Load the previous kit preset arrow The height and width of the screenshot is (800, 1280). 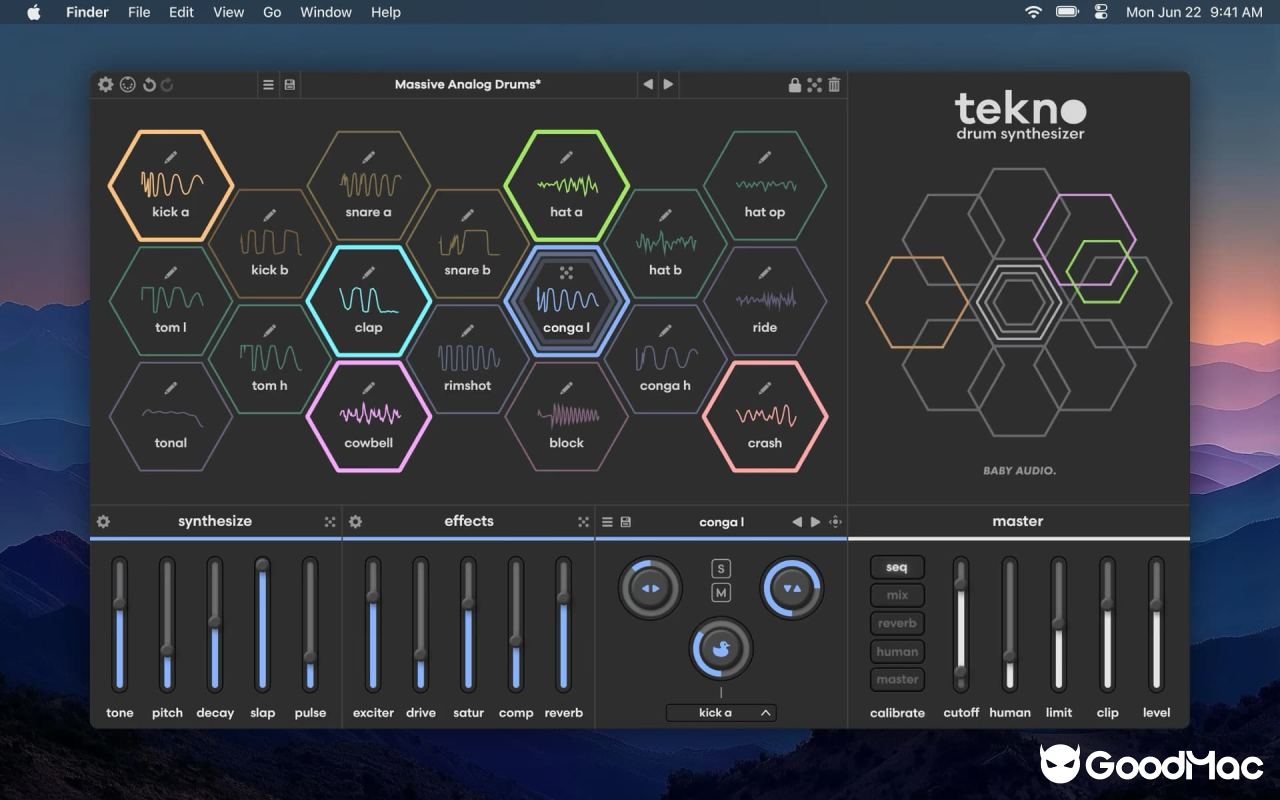pos(648,85)
